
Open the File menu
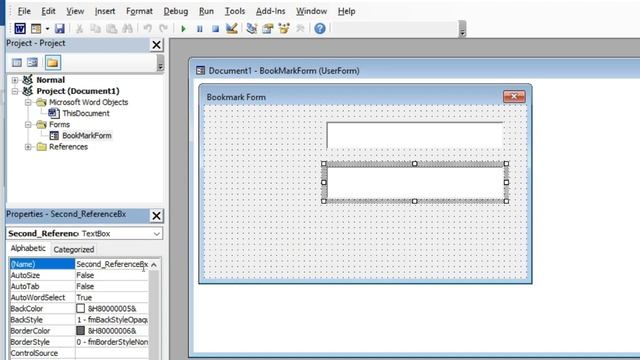(24, 11)
